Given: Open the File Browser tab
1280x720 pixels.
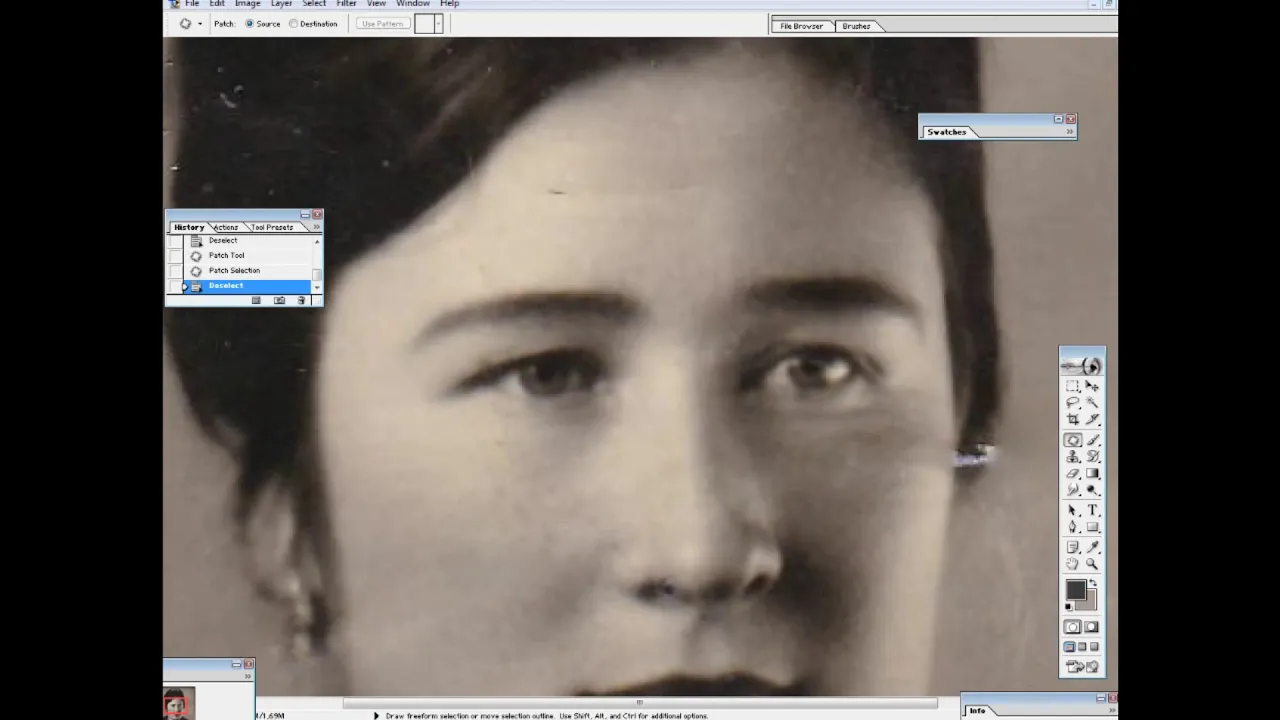Looking at the screenshot, I should pyautogui.click(x=801, y=26).
